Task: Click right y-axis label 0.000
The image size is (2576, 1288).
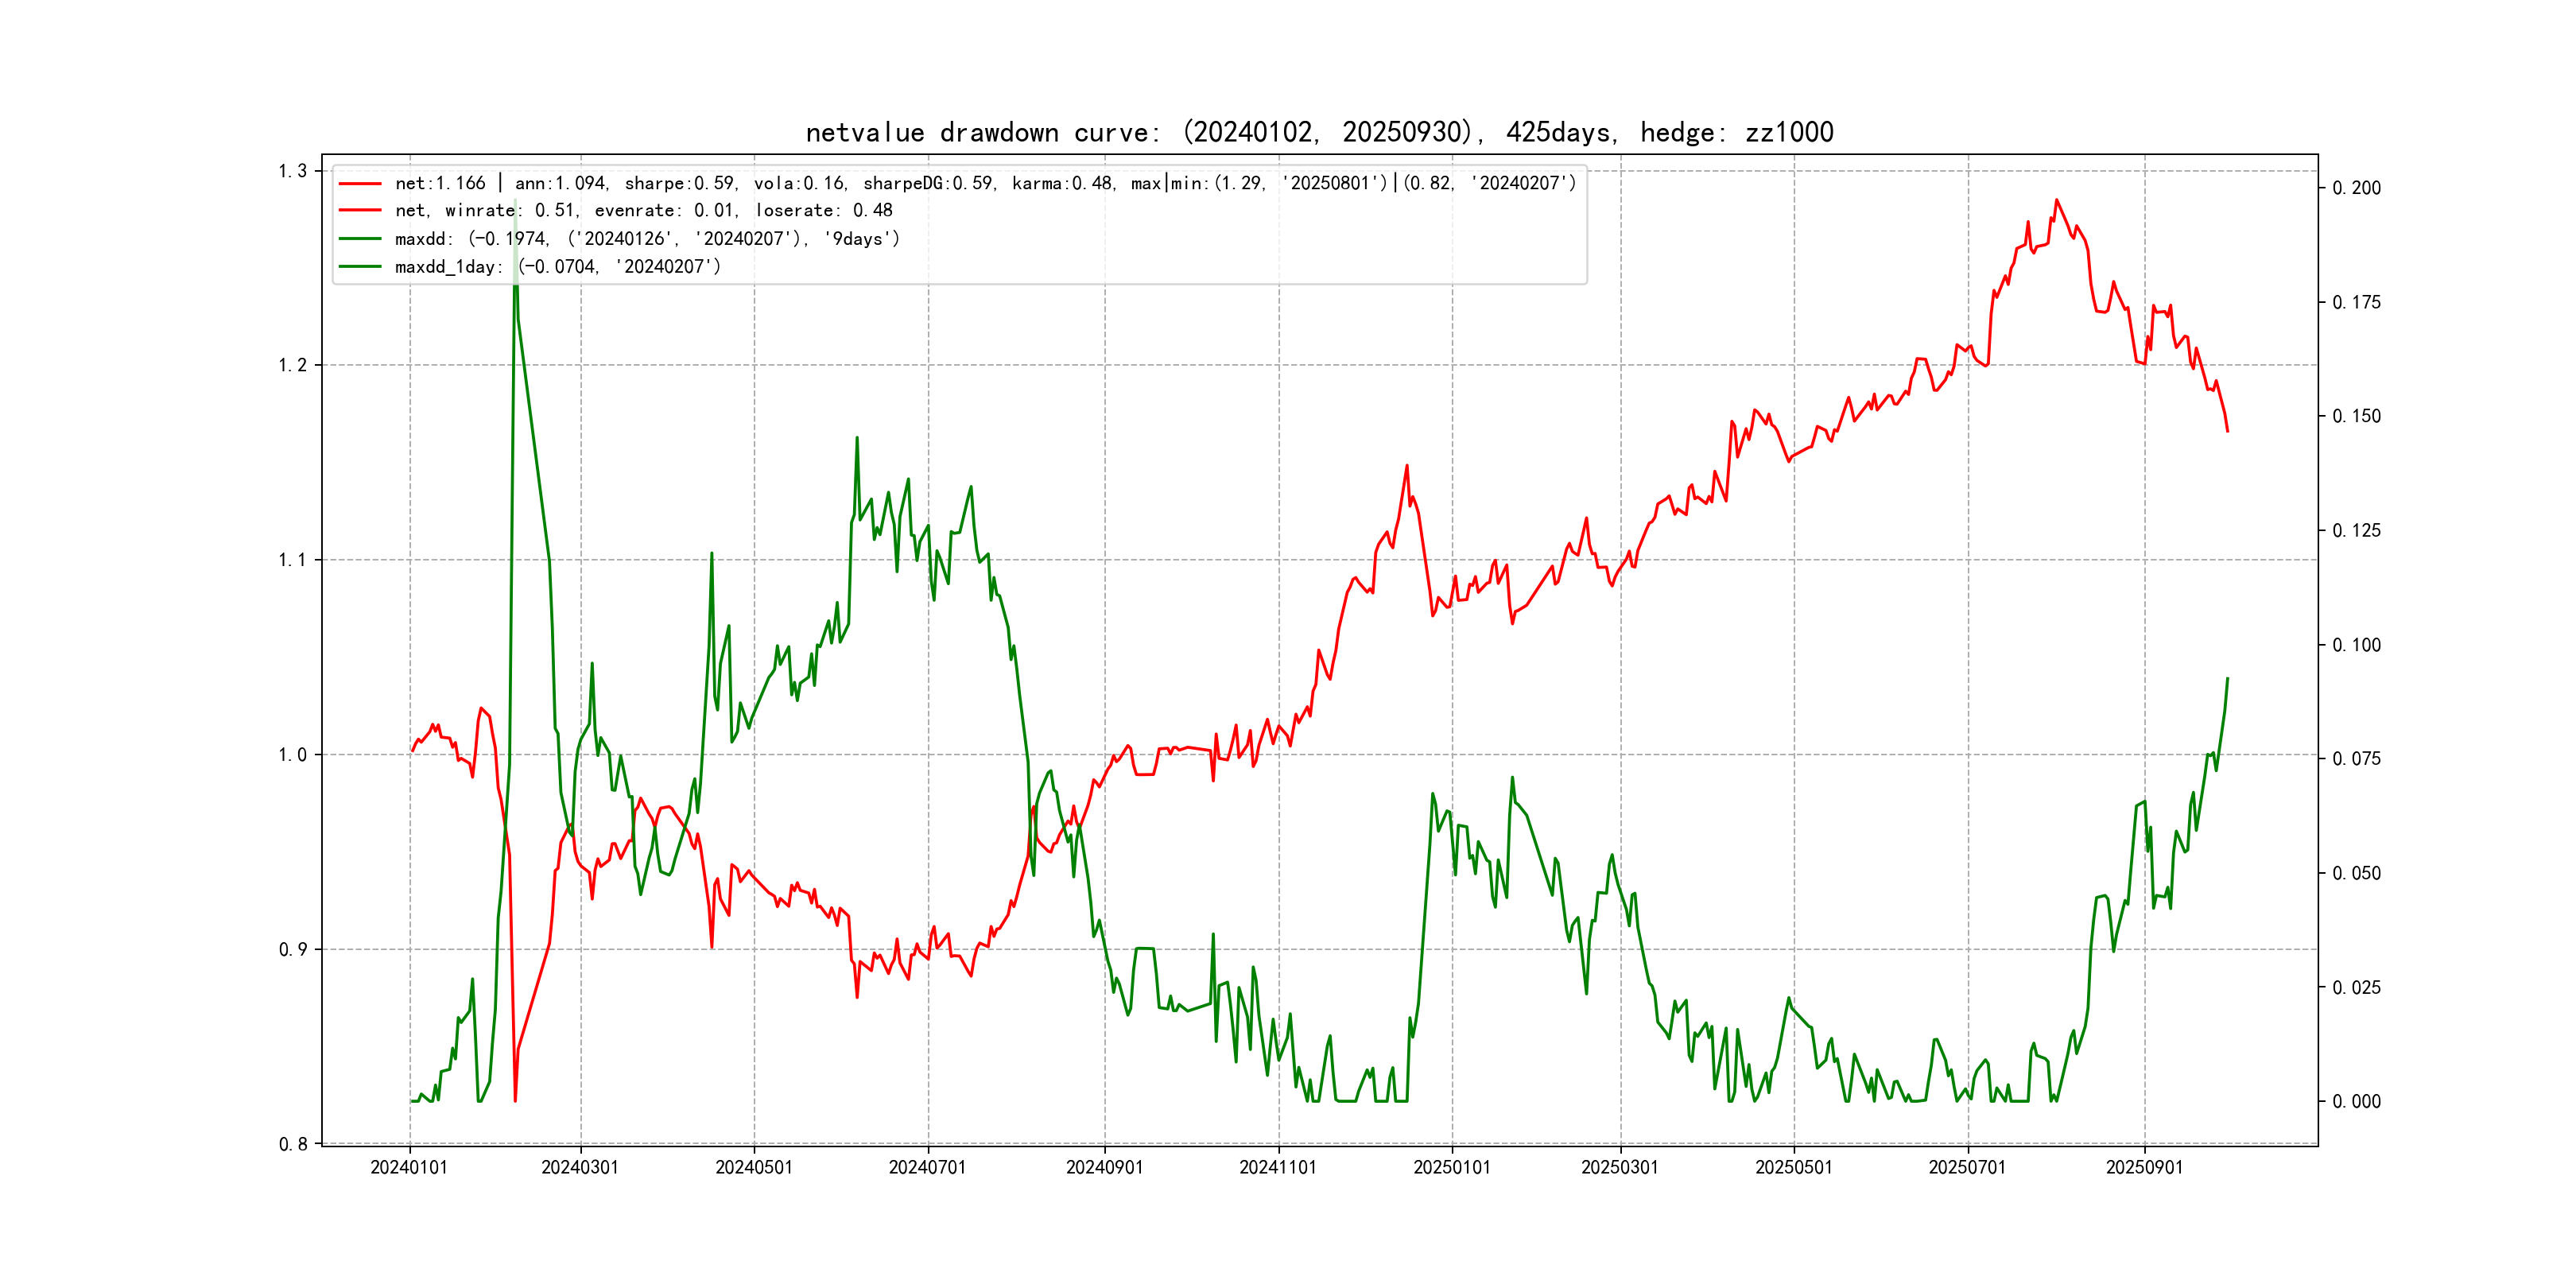Action: tap(2357, 1102)
